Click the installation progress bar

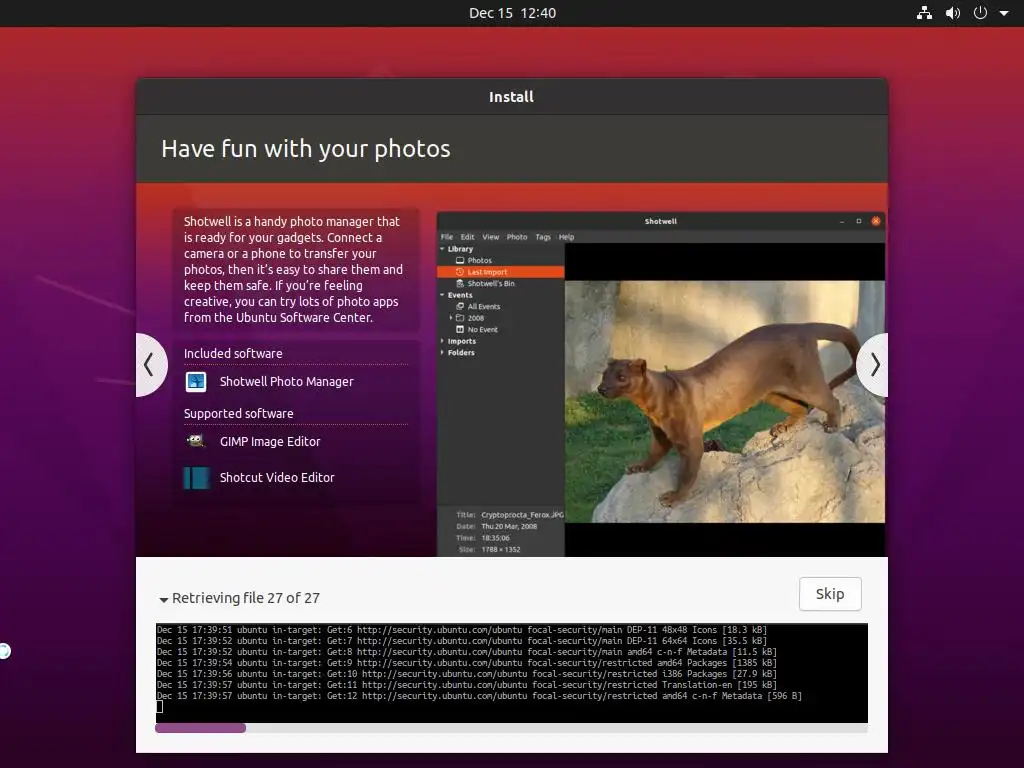click(x=511, y=728)
